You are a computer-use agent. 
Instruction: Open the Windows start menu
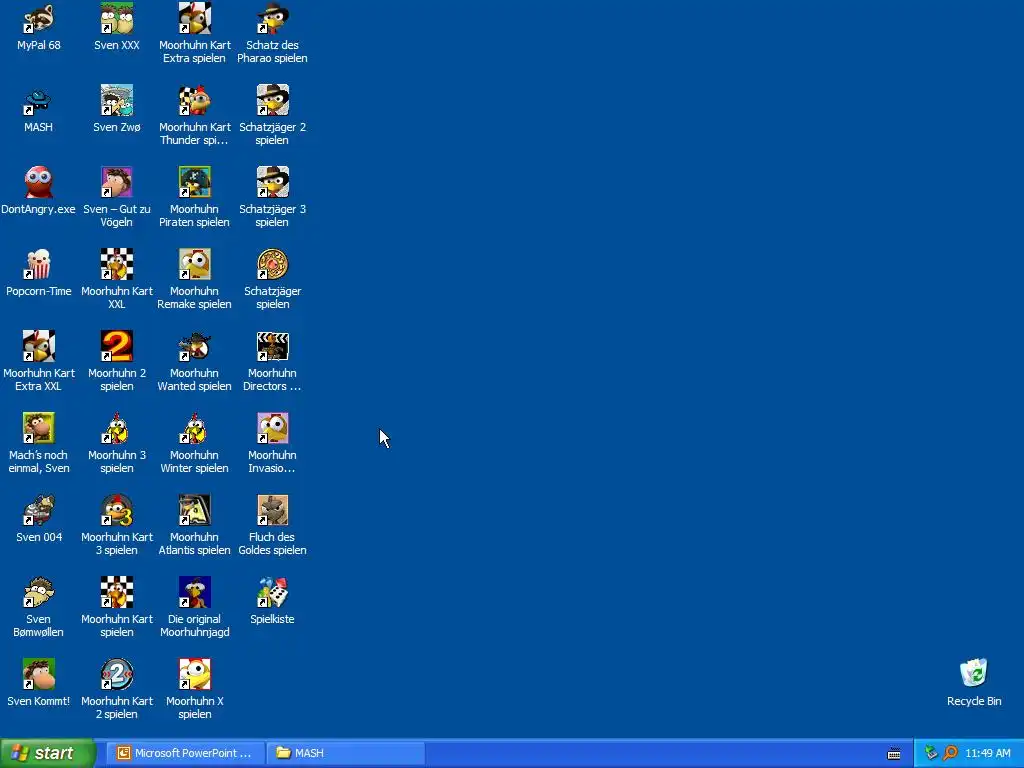click(x=47, y=753)
